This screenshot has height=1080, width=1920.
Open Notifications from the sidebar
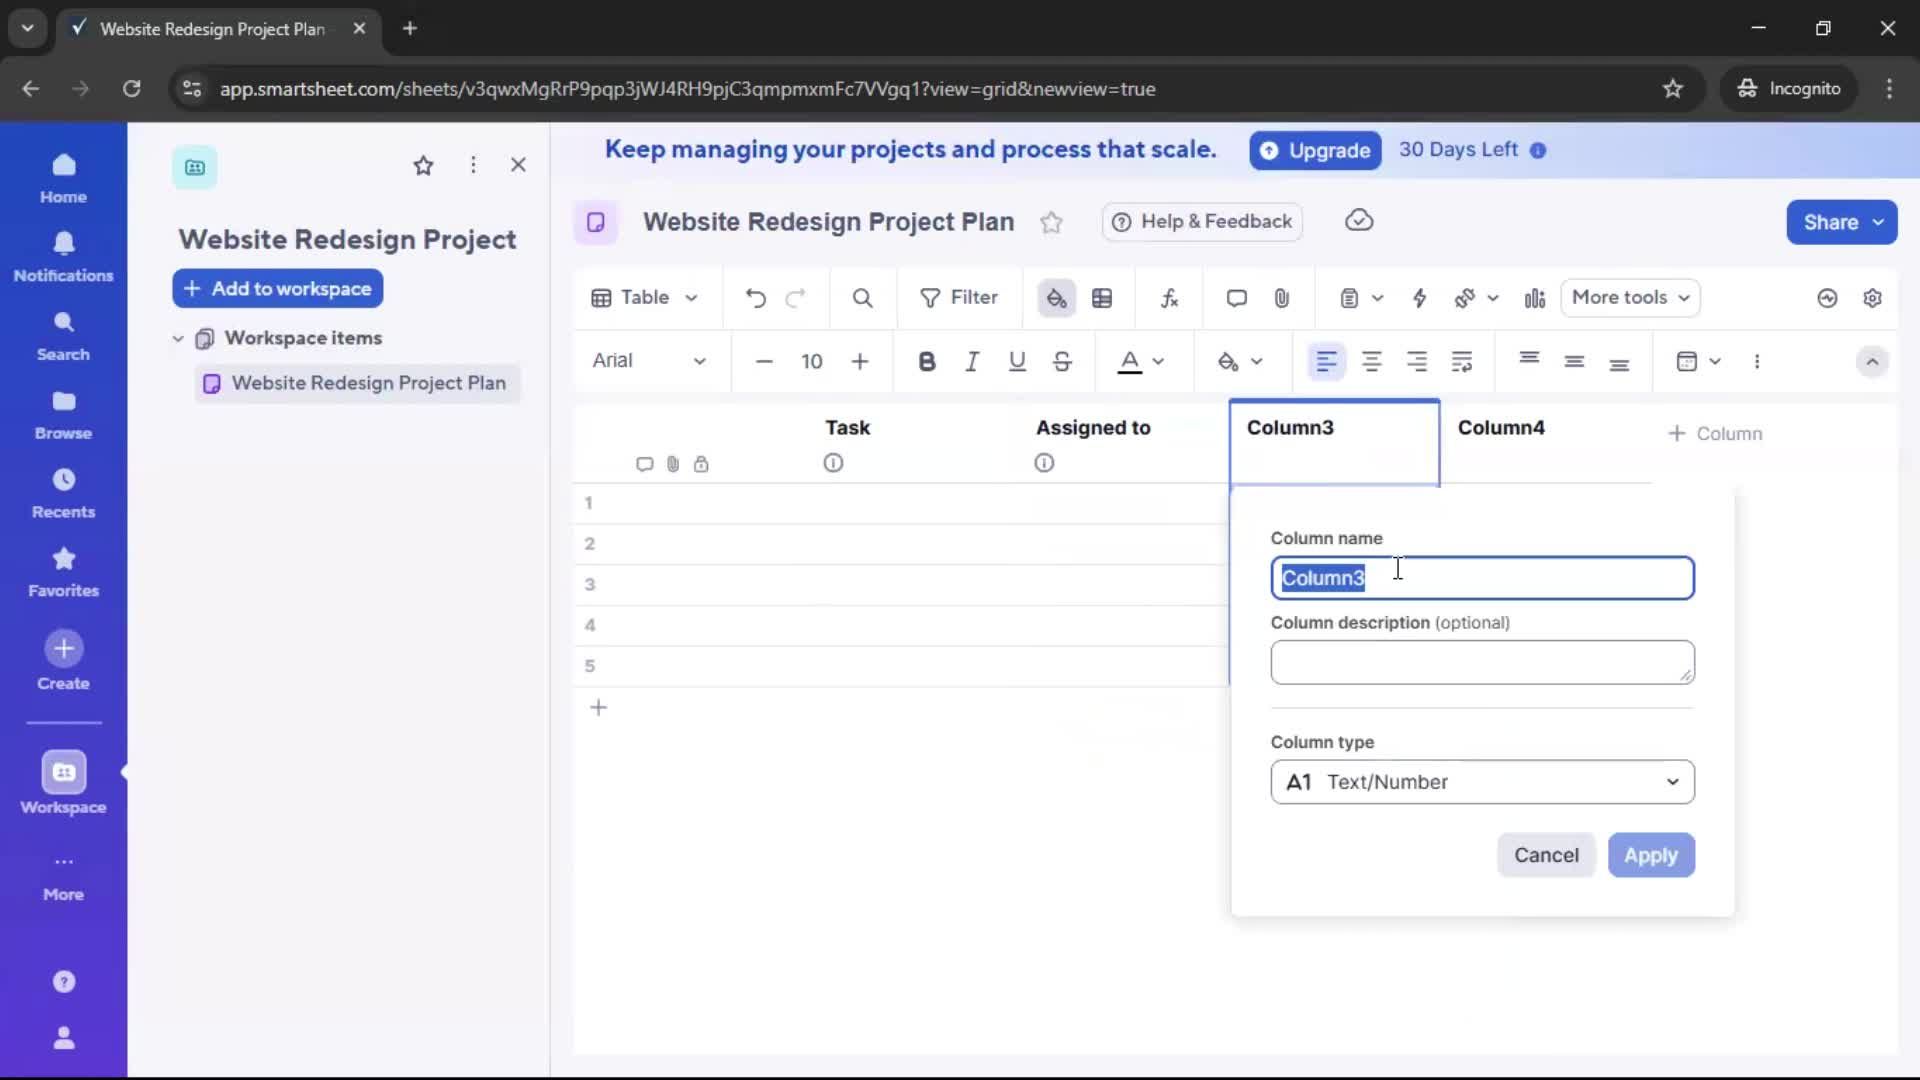point(63,255)
